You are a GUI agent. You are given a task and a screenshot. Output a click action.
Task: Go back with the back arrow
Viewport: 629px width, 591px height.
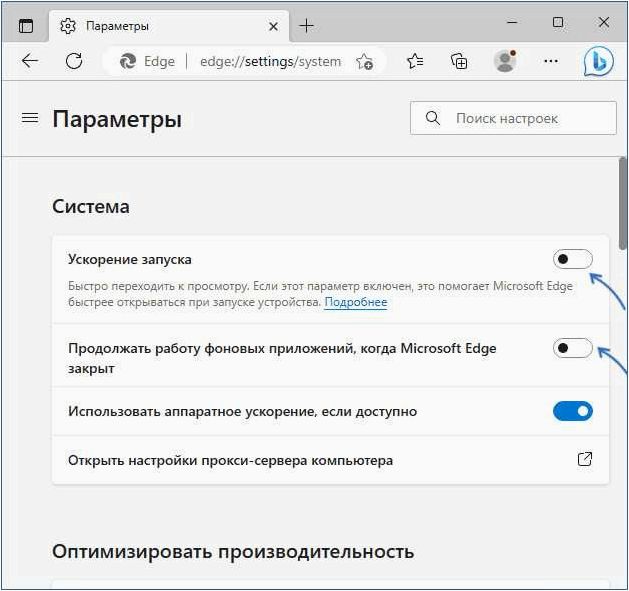30,61
